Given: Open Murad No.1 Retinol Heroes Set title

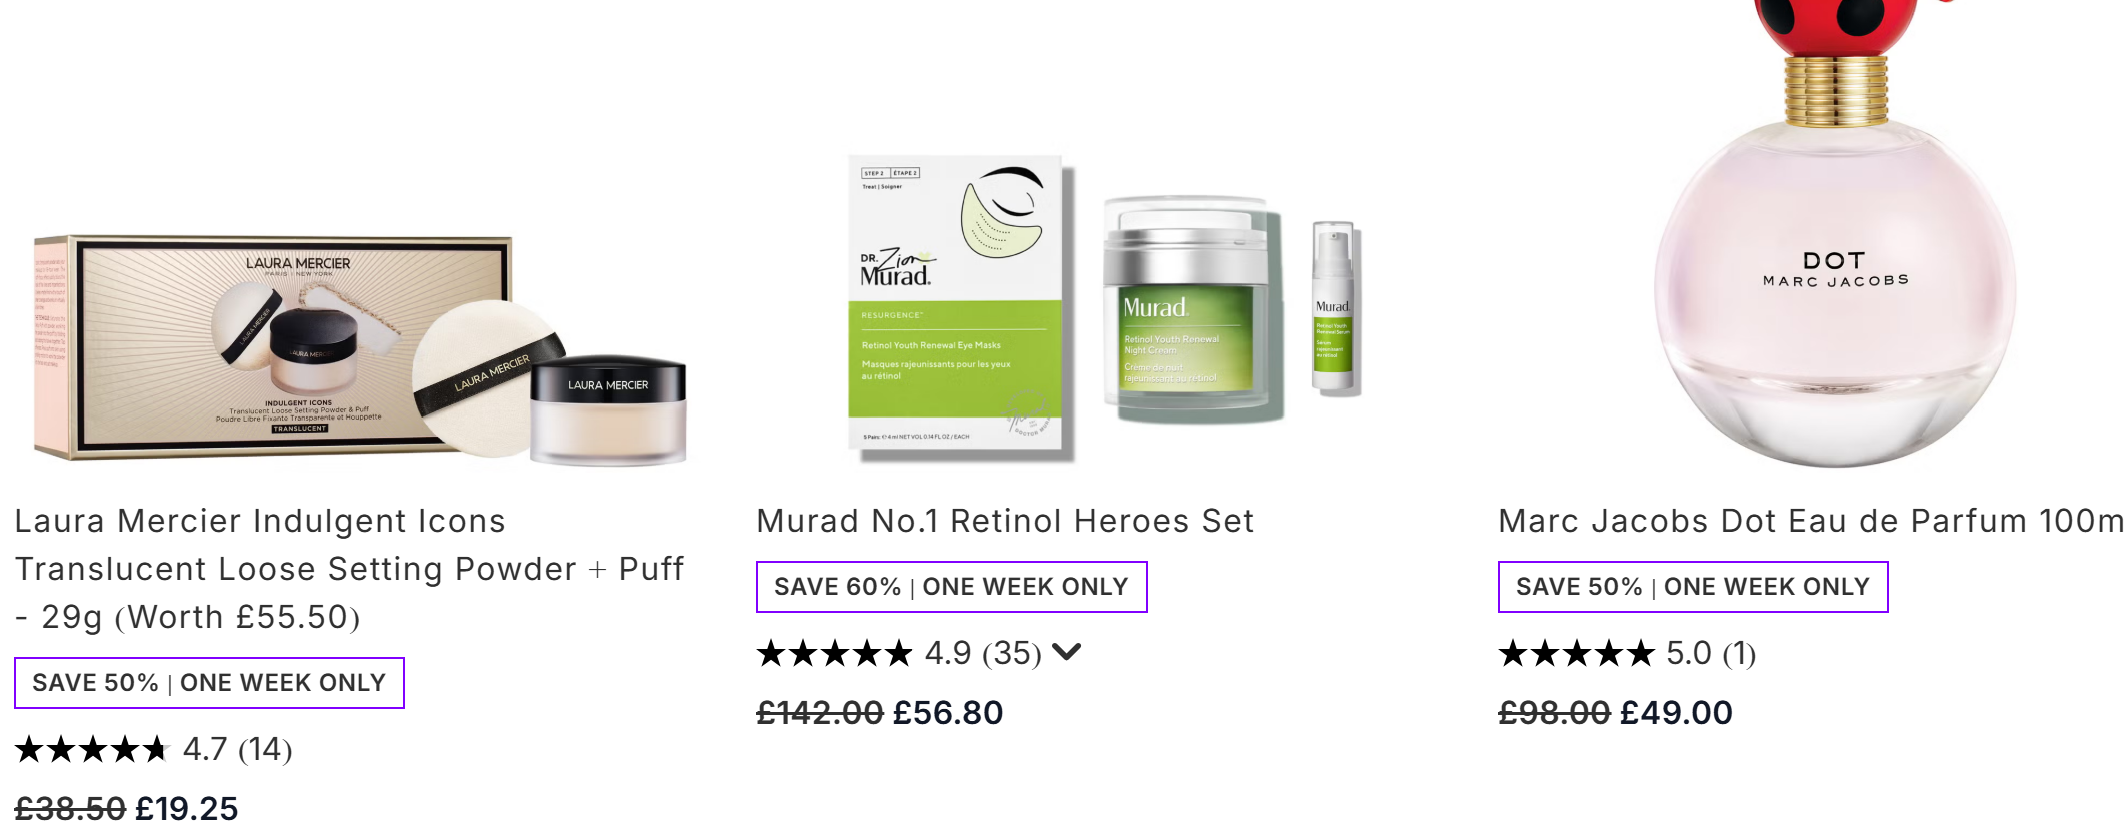Looking at the screenshot, I should (1005, 521).
